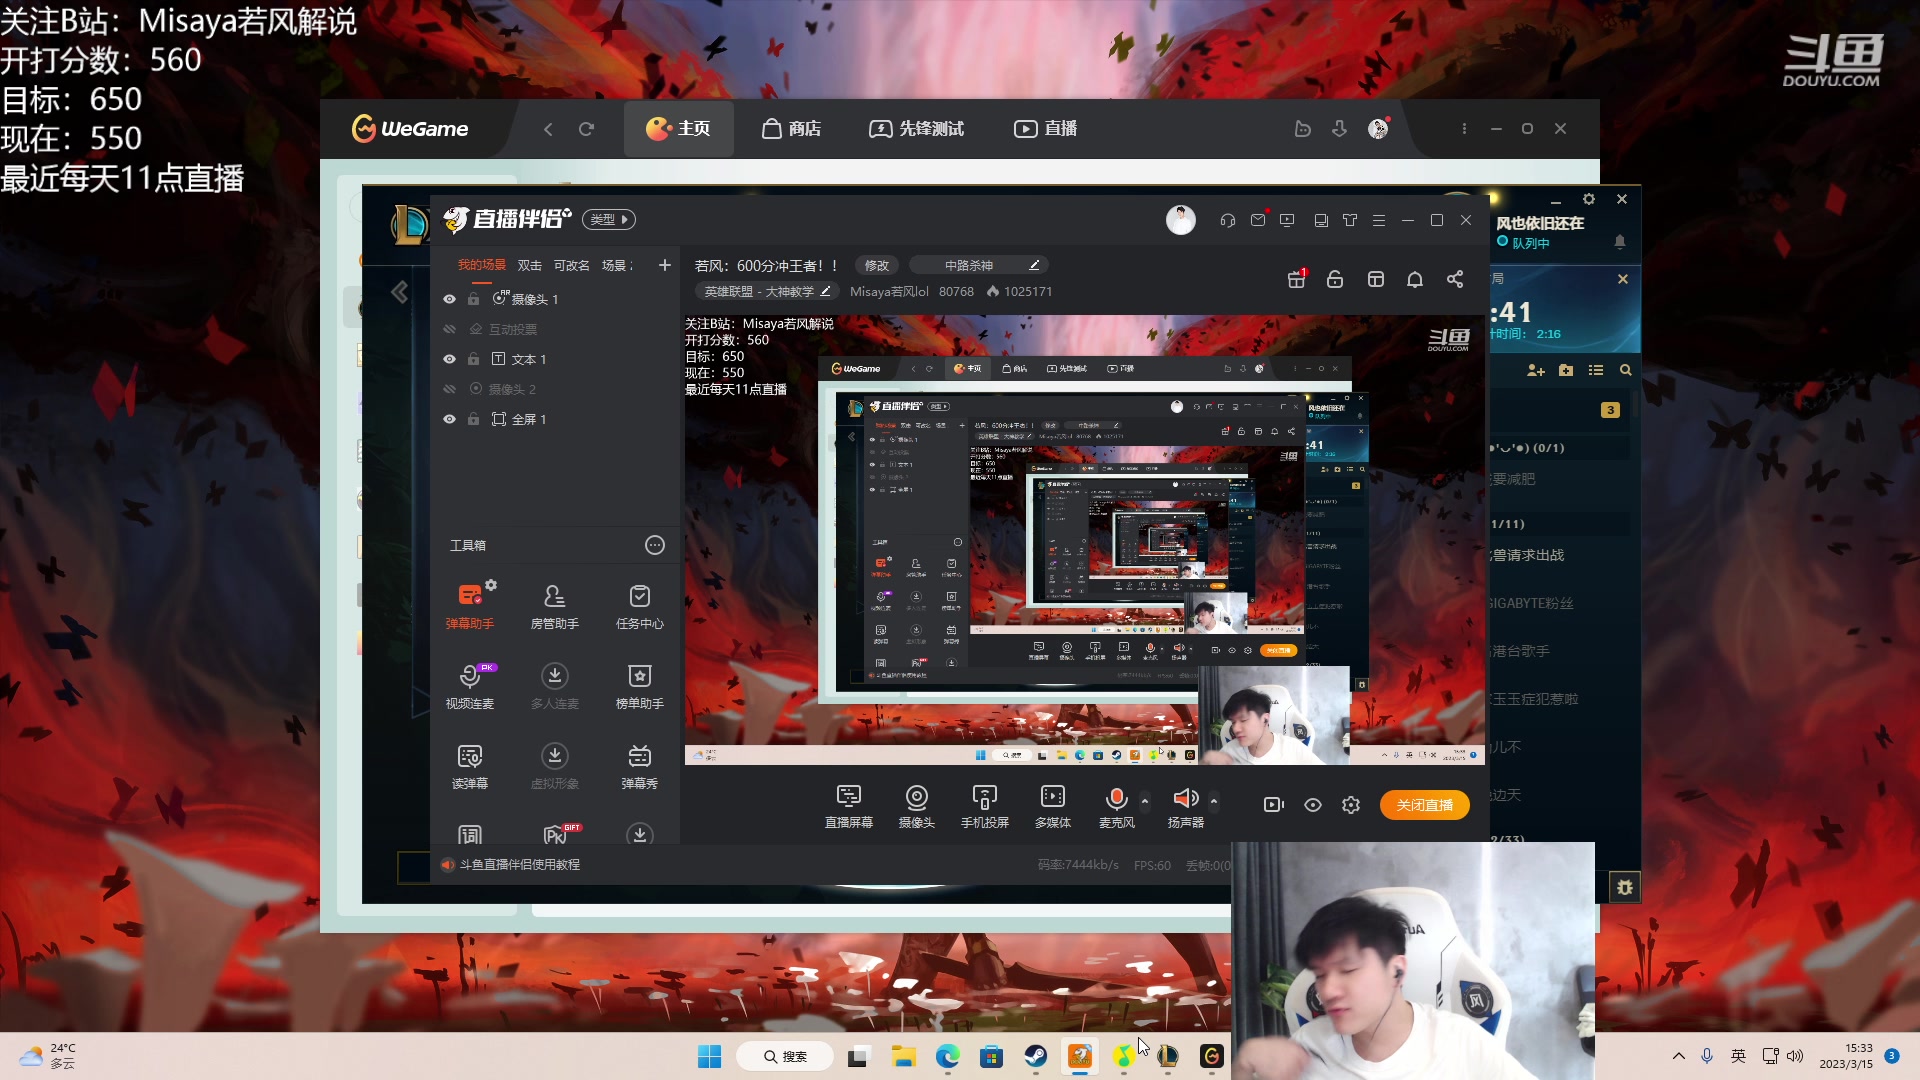Share the stream with the share icon
Screen dimensions: 1920x1080
pos(1454,279)
